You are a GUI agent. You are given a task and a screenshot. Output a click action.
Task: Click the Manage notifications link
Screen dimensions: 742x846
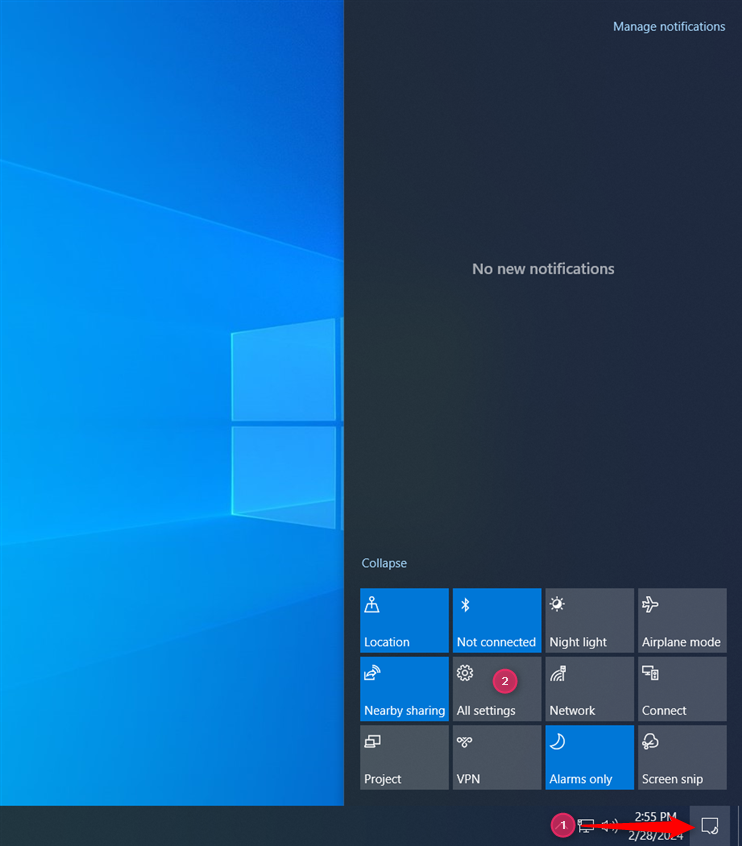pos(669,26)
